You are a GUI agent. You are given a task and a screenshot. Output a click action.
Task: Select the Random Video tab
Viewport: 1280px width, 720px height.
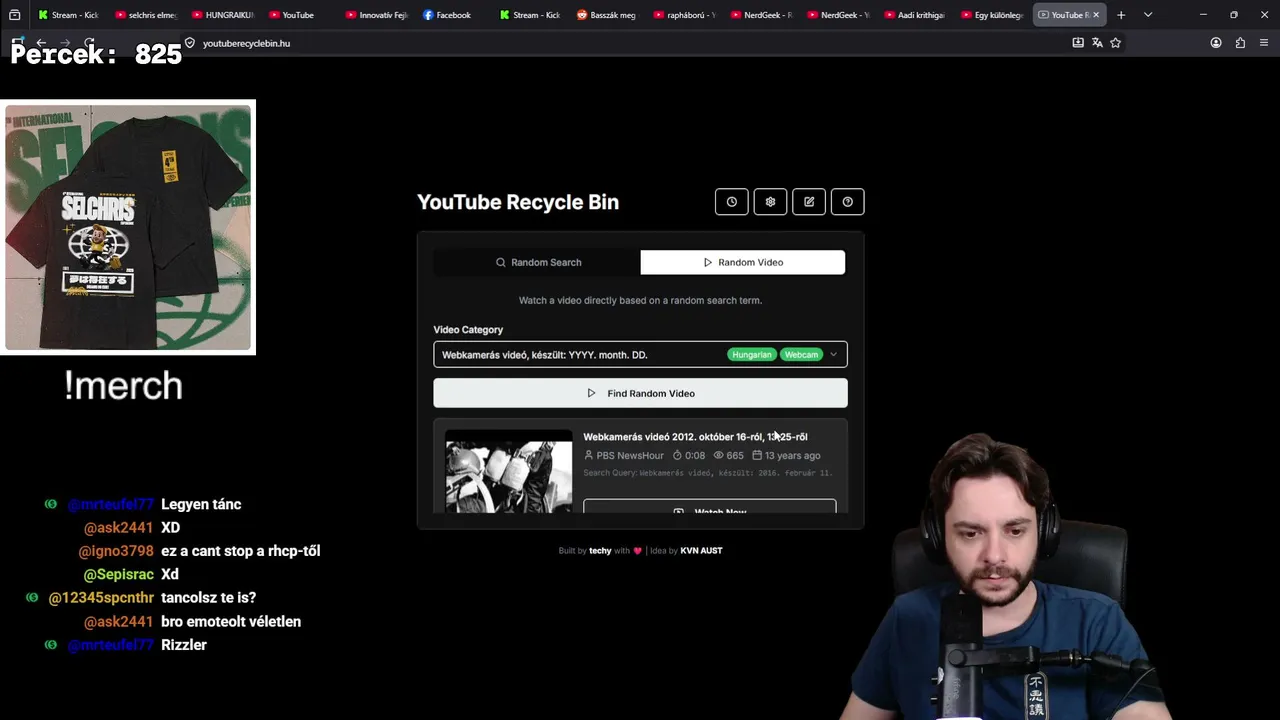click(743, 262)
